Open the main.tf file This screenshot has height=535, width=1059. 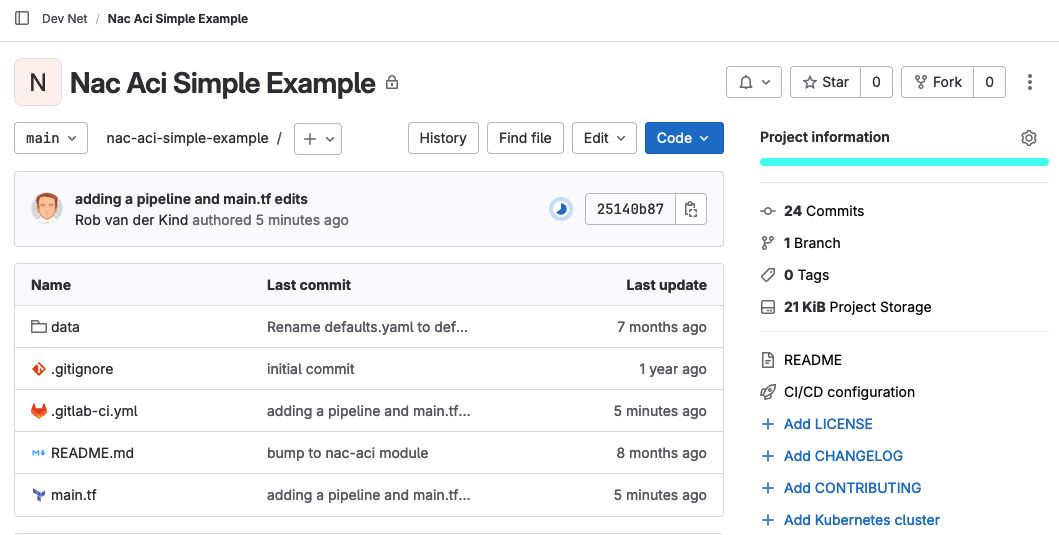pyautogui.click(x=74, y=495)
